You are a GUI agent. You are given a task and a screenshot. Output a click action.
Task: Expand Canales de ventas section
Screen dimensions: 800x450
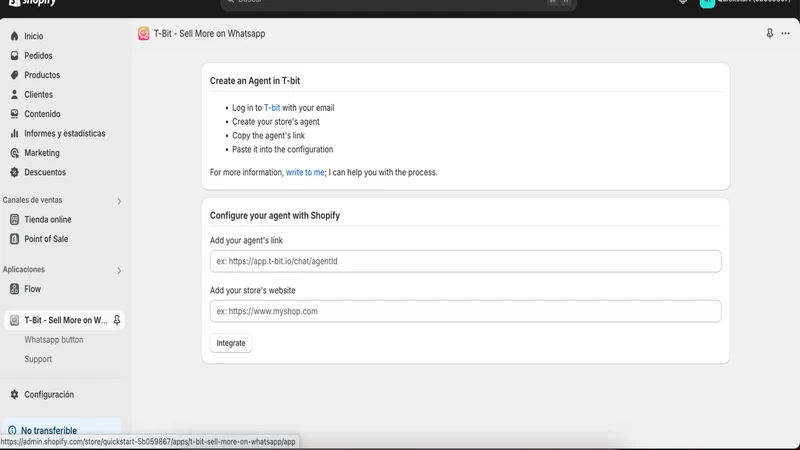[x=119, y=201]
